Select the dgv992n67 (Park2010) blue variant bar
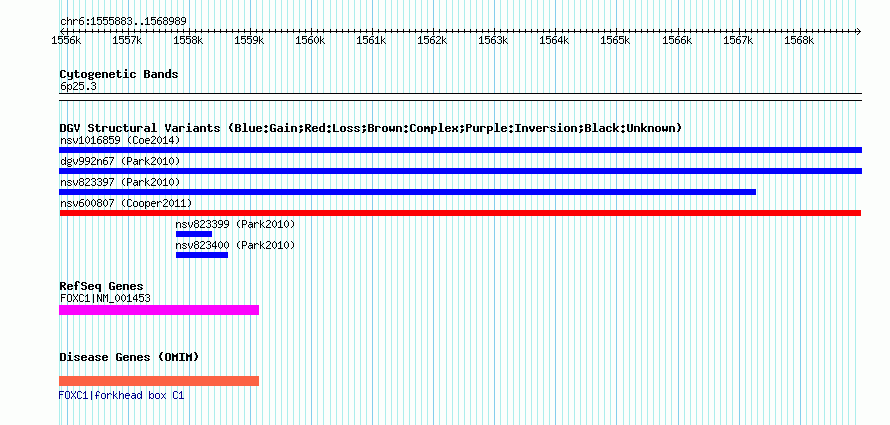 pos(460,171)
